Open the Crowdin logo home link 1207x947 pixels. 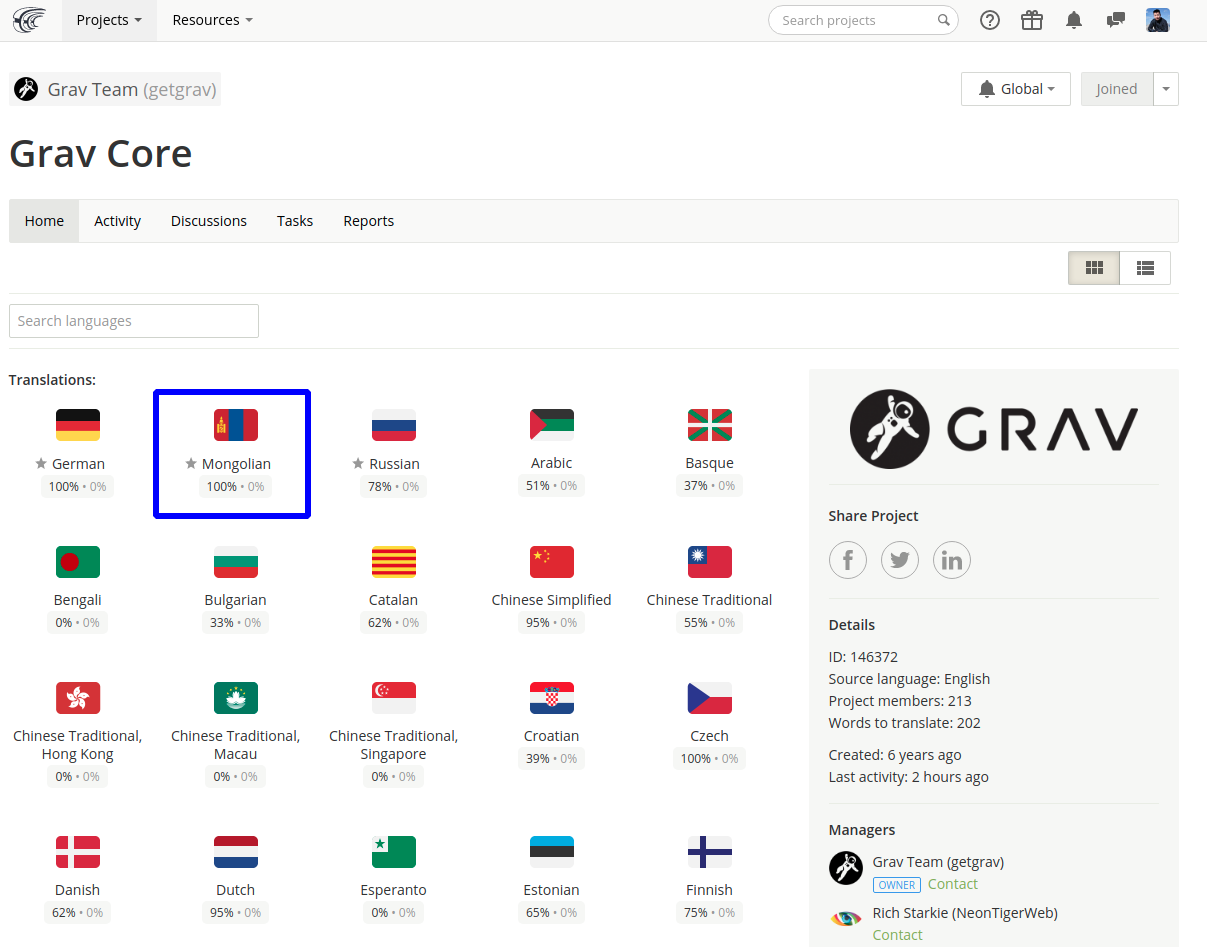tap(29, 20)
